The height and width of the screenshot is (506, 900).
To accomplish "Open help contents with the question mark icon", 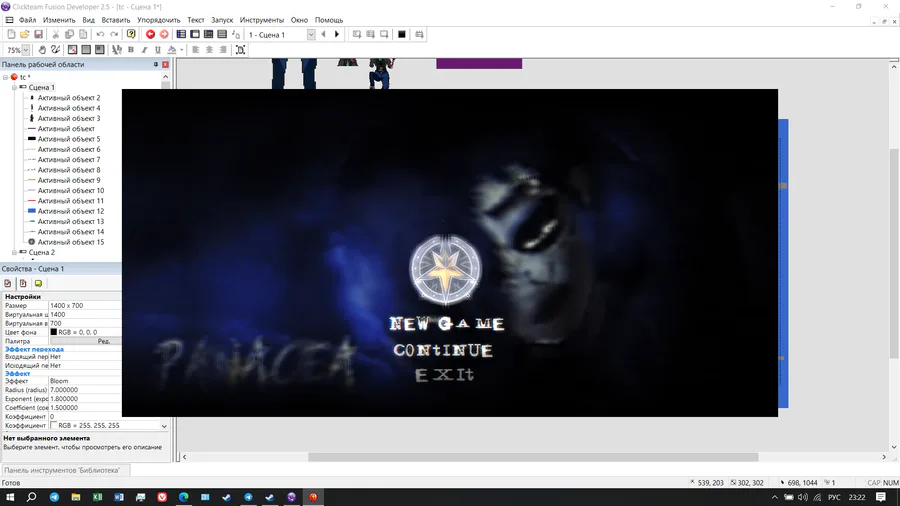I will (x=131, y=34).
